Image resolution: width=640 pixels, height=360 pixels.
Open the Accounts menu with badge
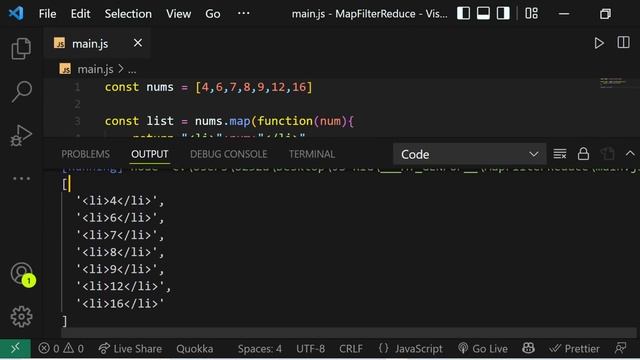coord(22,274)
